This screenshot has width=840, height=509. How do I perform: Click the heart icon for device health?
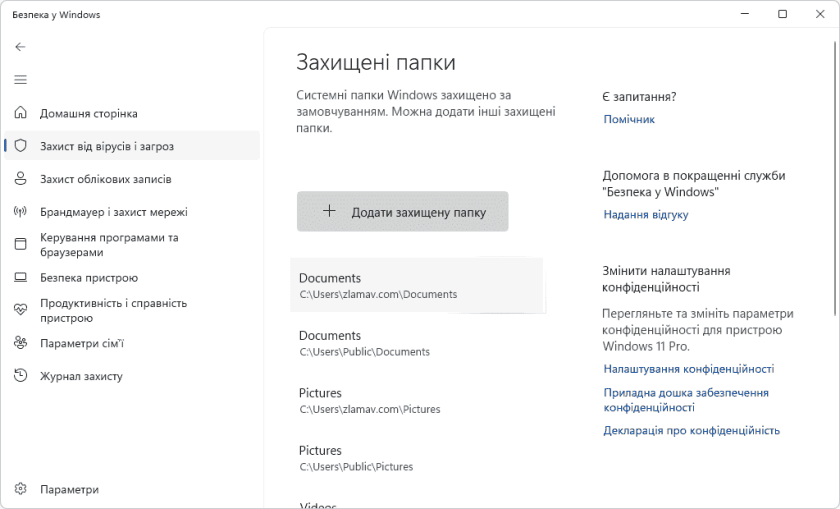coord(20,310)
